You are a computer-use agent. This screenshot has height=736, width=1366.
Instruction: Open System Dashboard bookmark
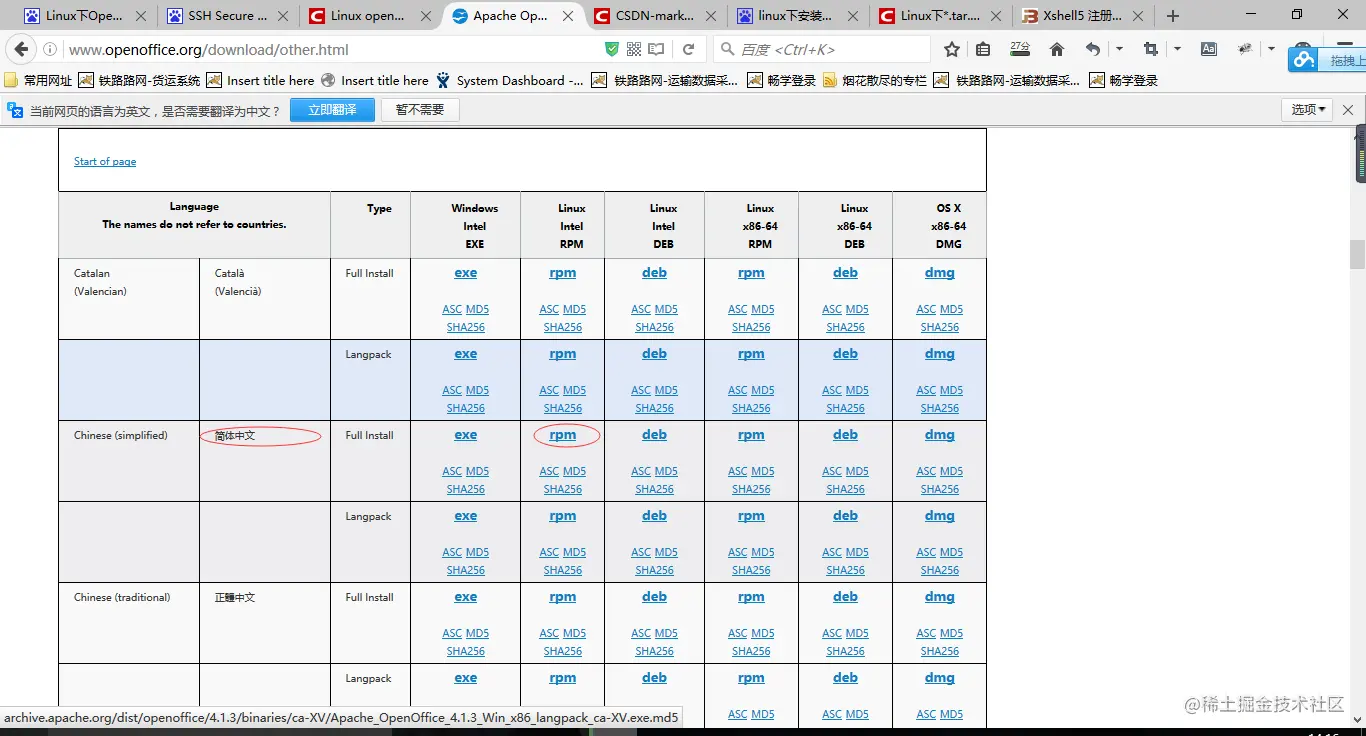click(510, 80)
